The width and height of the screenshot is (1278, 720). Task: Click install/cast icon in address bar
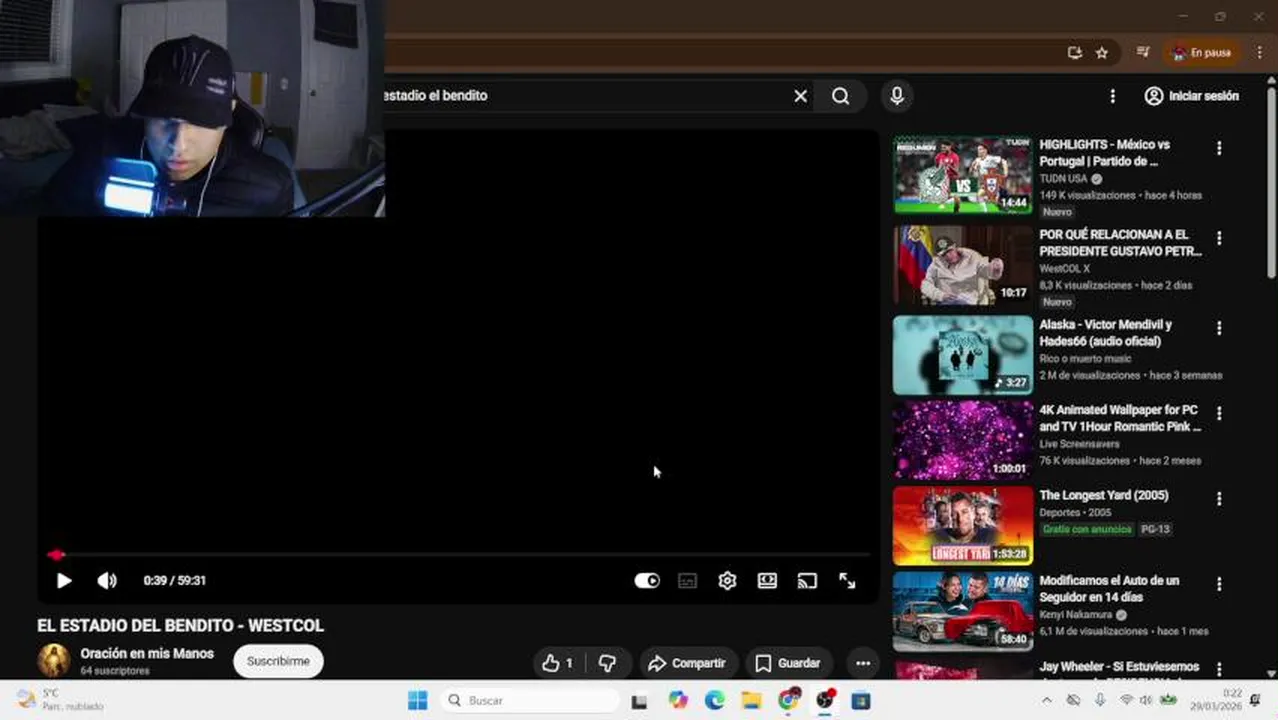pos(1075,53)
